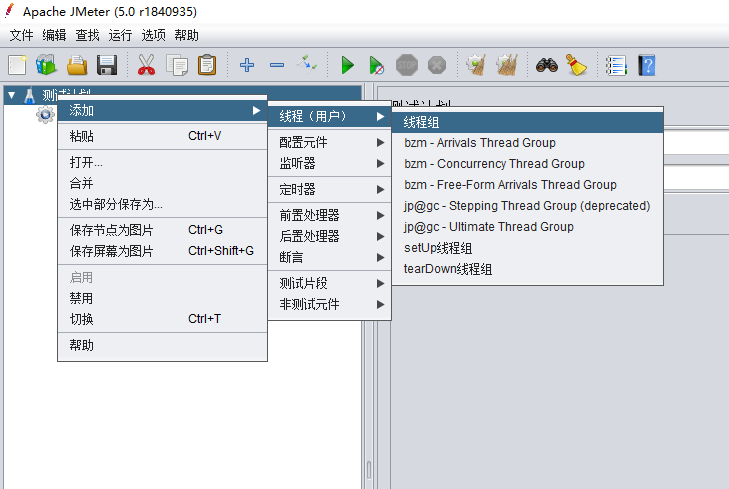Expand the 前置处理器 submenu

point(330,215)
